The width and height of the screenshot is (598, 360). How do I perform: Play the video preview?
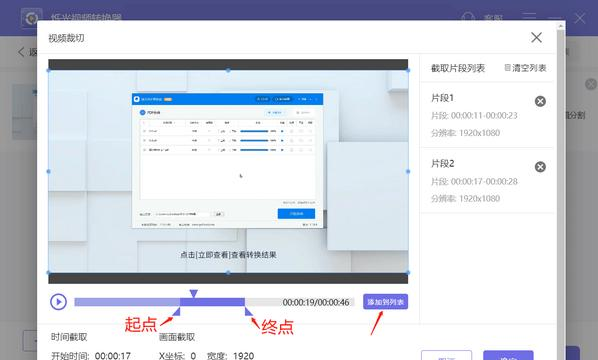[x=58, y=302]
